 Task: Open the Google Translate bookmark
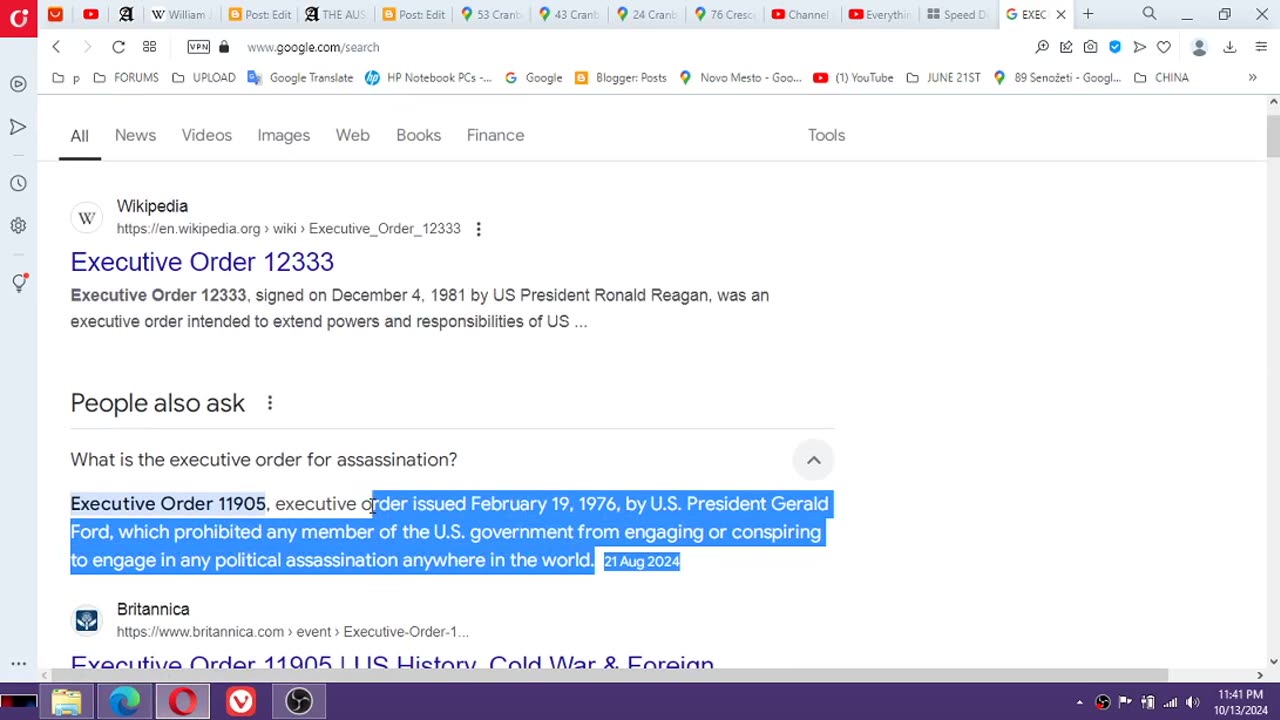[x=300, y=77]
